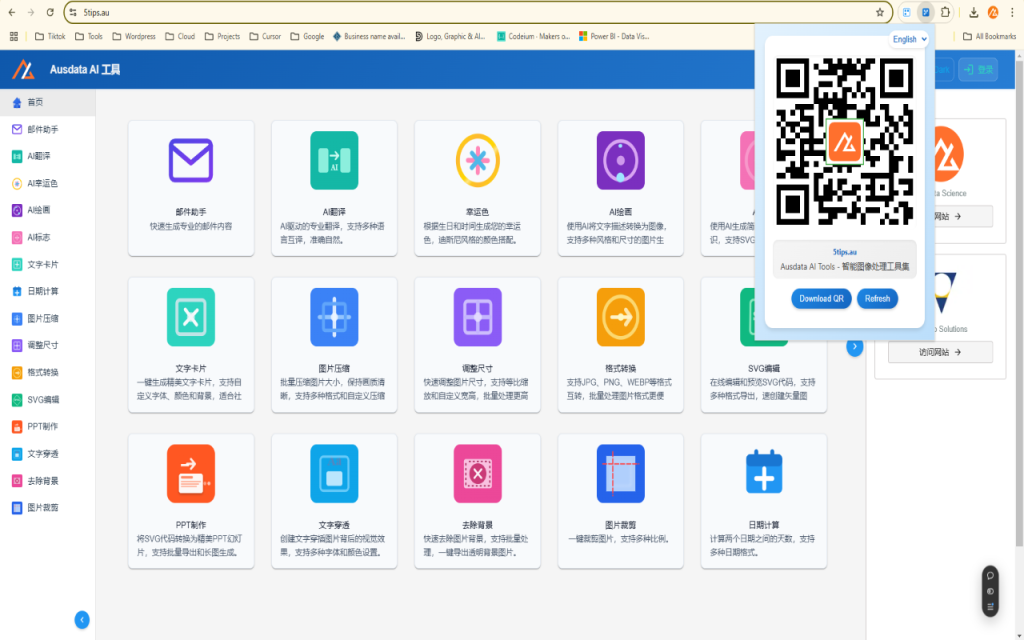1024x640 pixels.
Task: Open the Cursor bookmark folder
Action: (x=265, y=37)
